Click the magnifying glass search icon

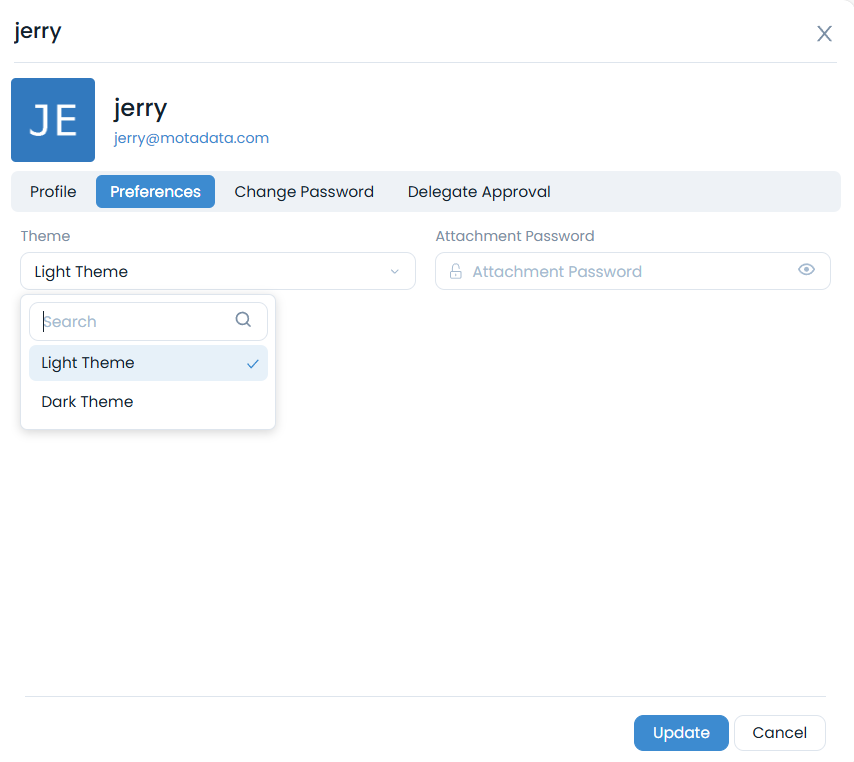point(243,320)
